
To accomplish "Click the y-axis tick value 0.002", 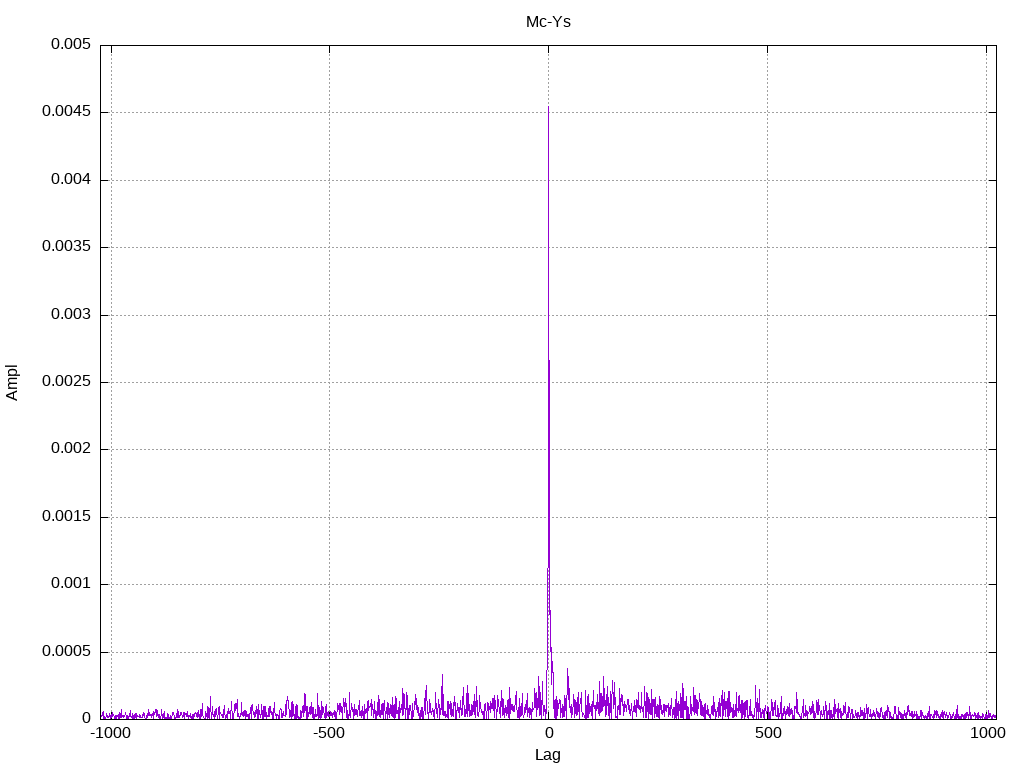I will point(71,448).
